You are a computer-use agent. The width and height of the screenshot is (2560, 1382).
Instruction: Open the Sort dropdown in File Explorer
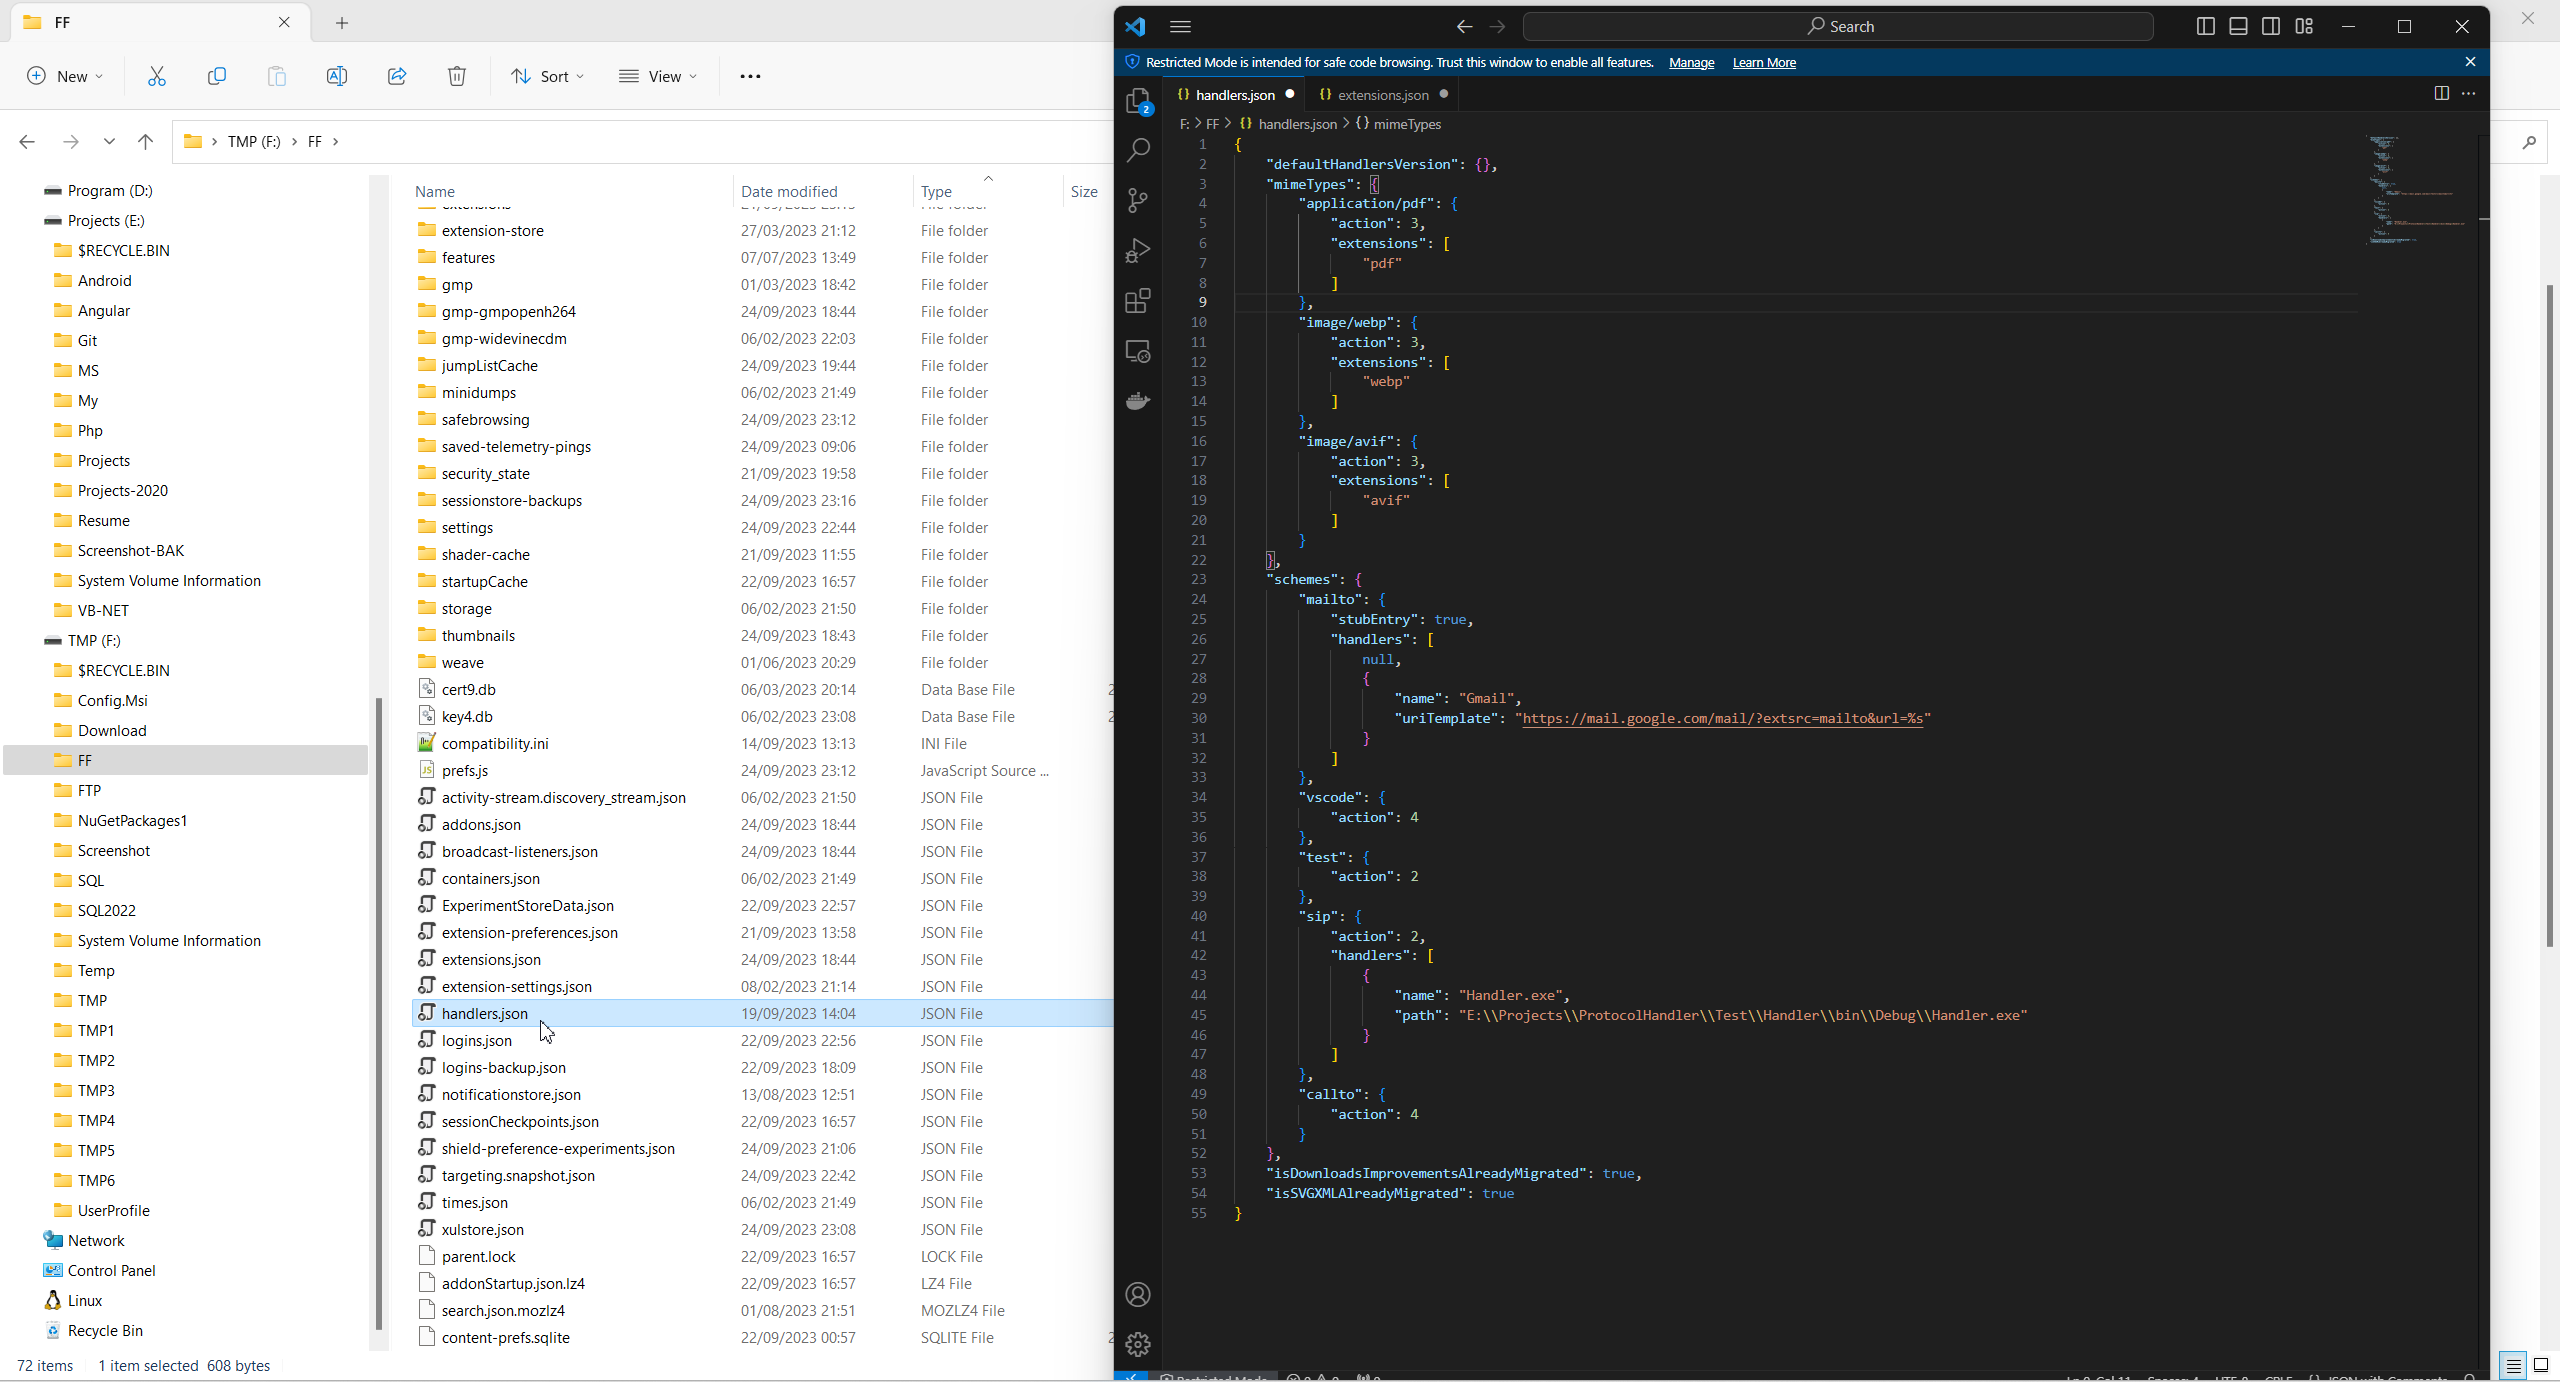click(x=547, y=76)
